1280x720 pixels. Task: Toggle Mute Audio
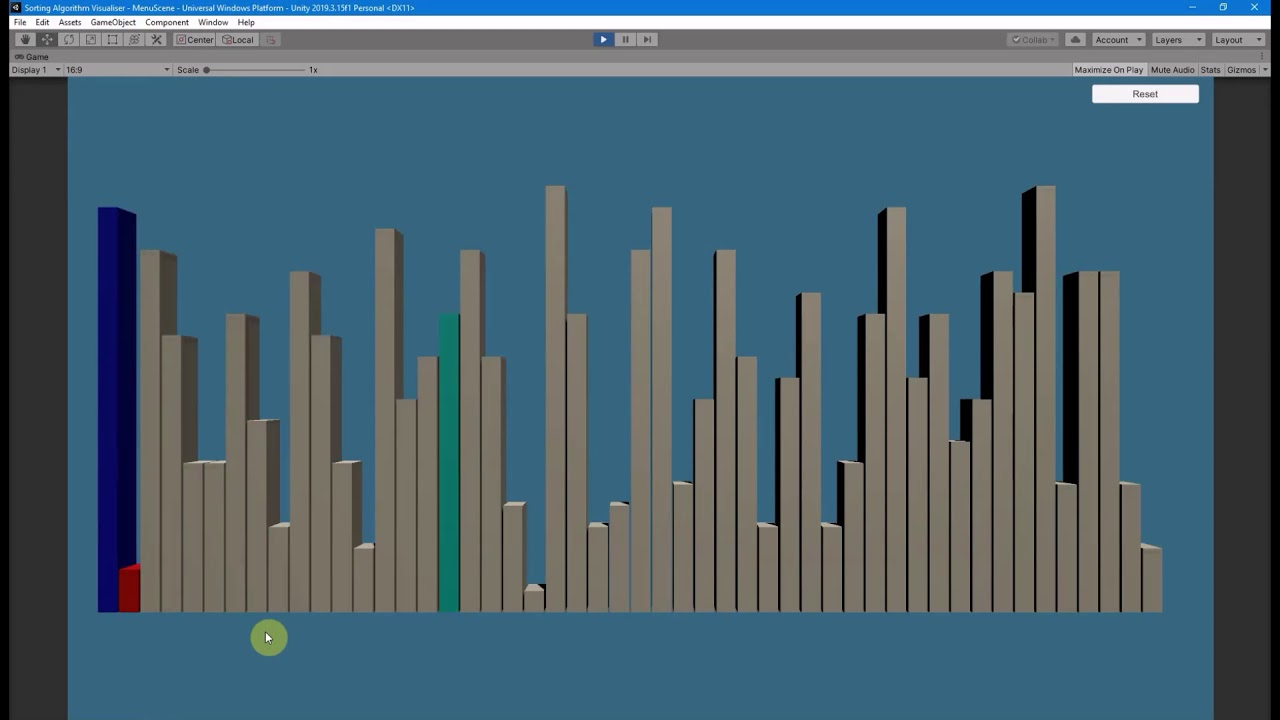[x=1172, y=70]
